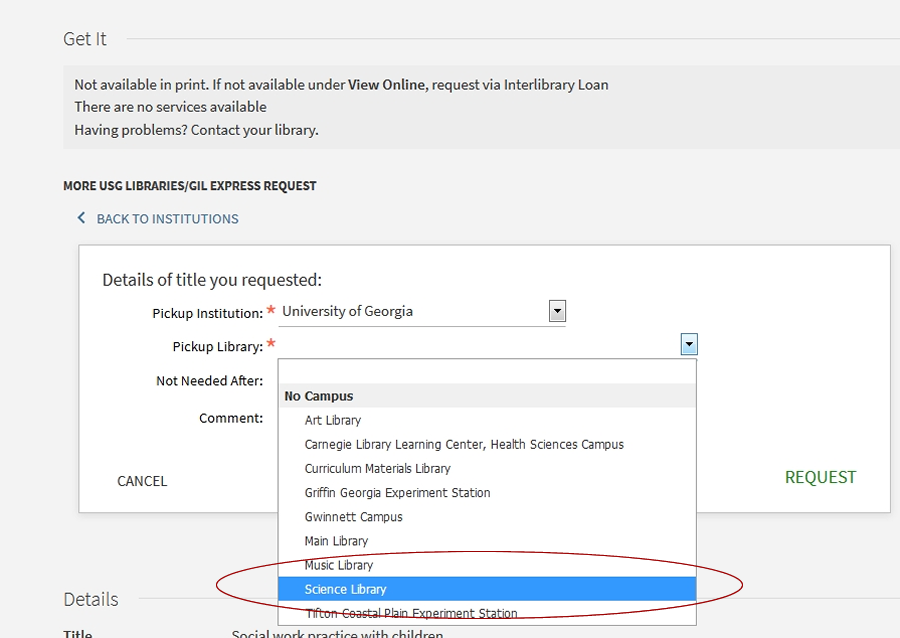Select Griffin Georgia Experiment Station
This screenshot has width=900, height=638.
point(397,492)
